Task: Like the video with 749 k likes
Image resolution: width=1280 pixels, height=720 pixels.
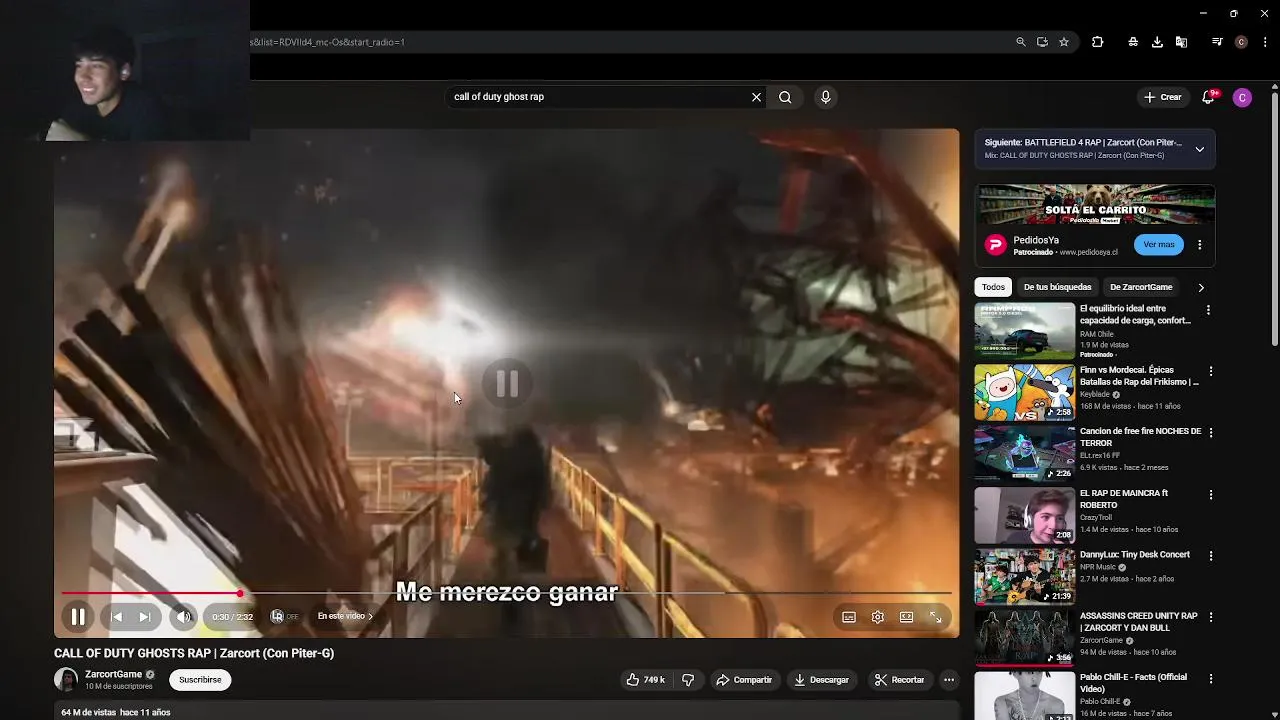Action: point(646,680)
